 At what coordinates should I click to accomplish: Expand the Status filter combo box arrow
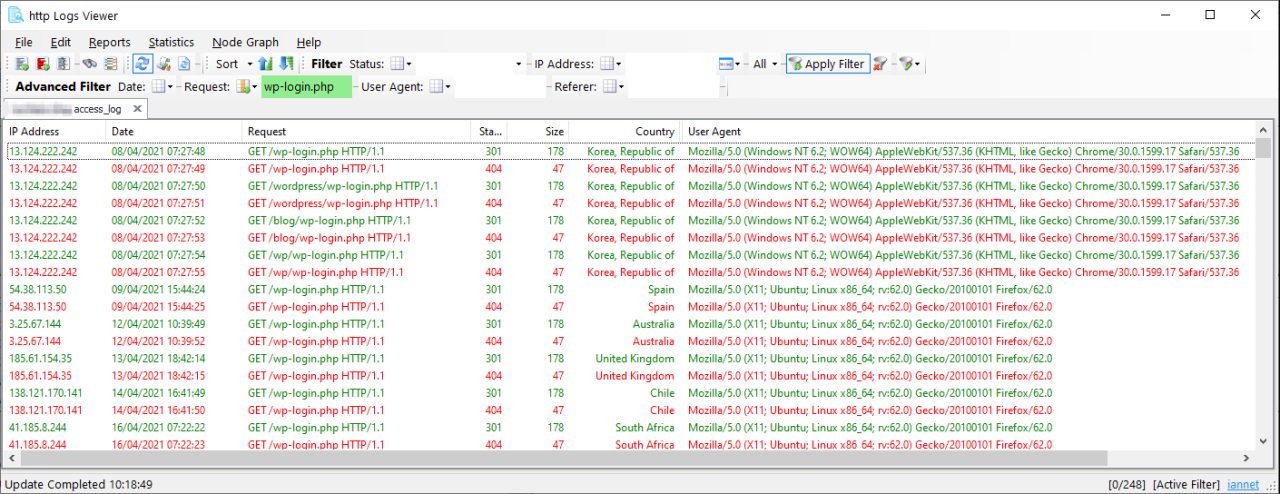click(x=519, y=64)
